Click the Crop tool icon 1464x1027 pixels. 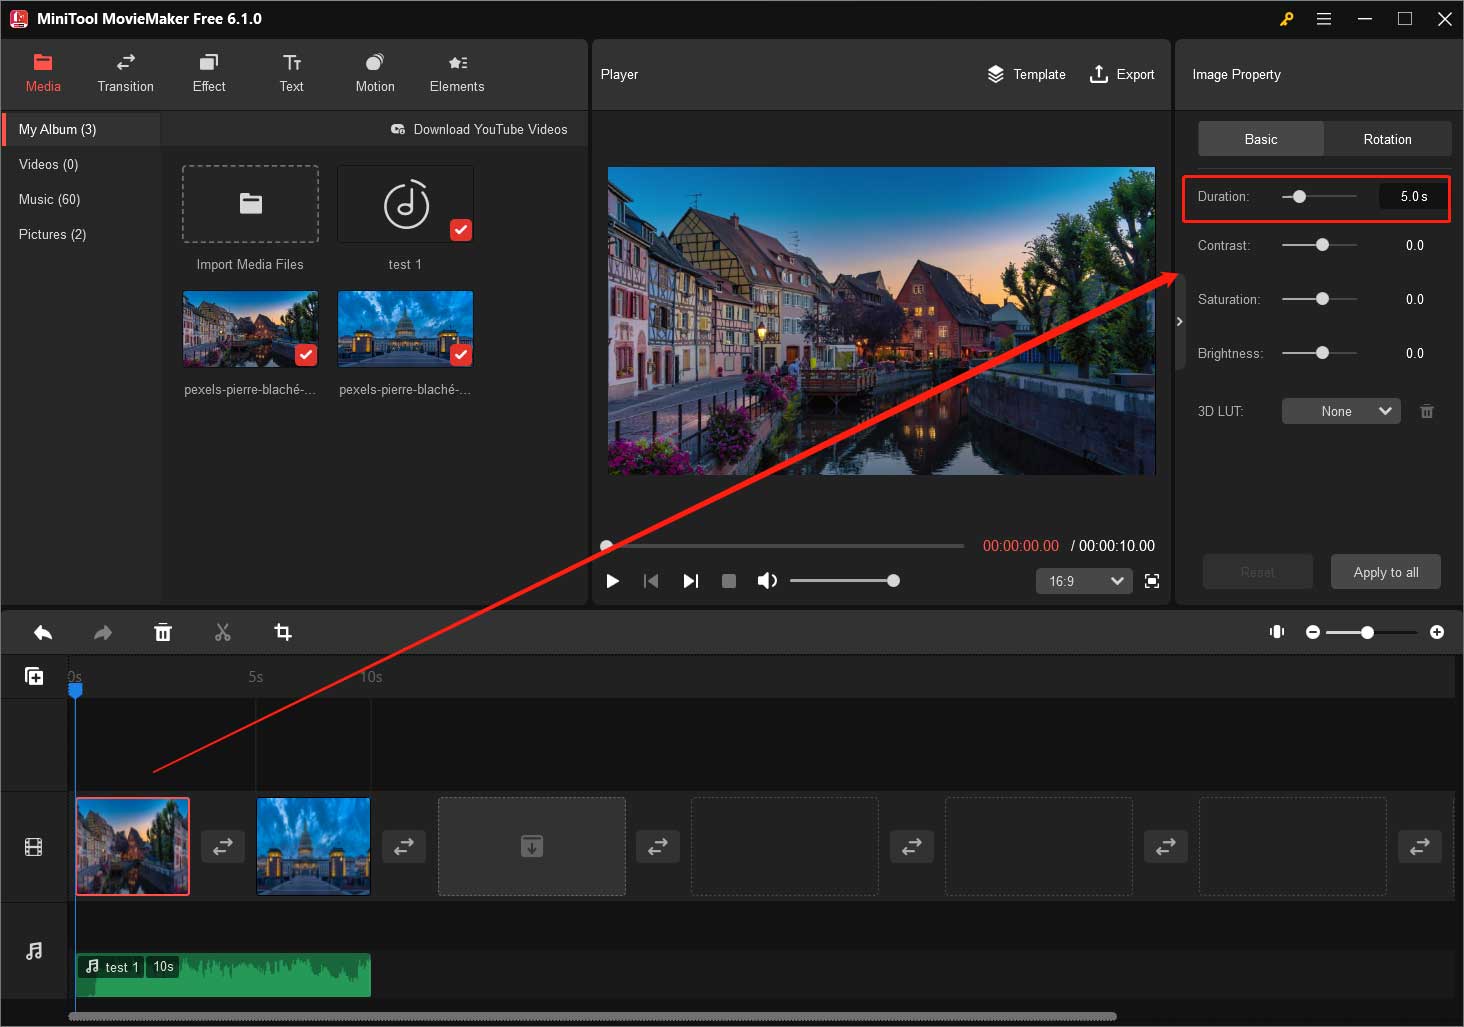tap(283, 632)
